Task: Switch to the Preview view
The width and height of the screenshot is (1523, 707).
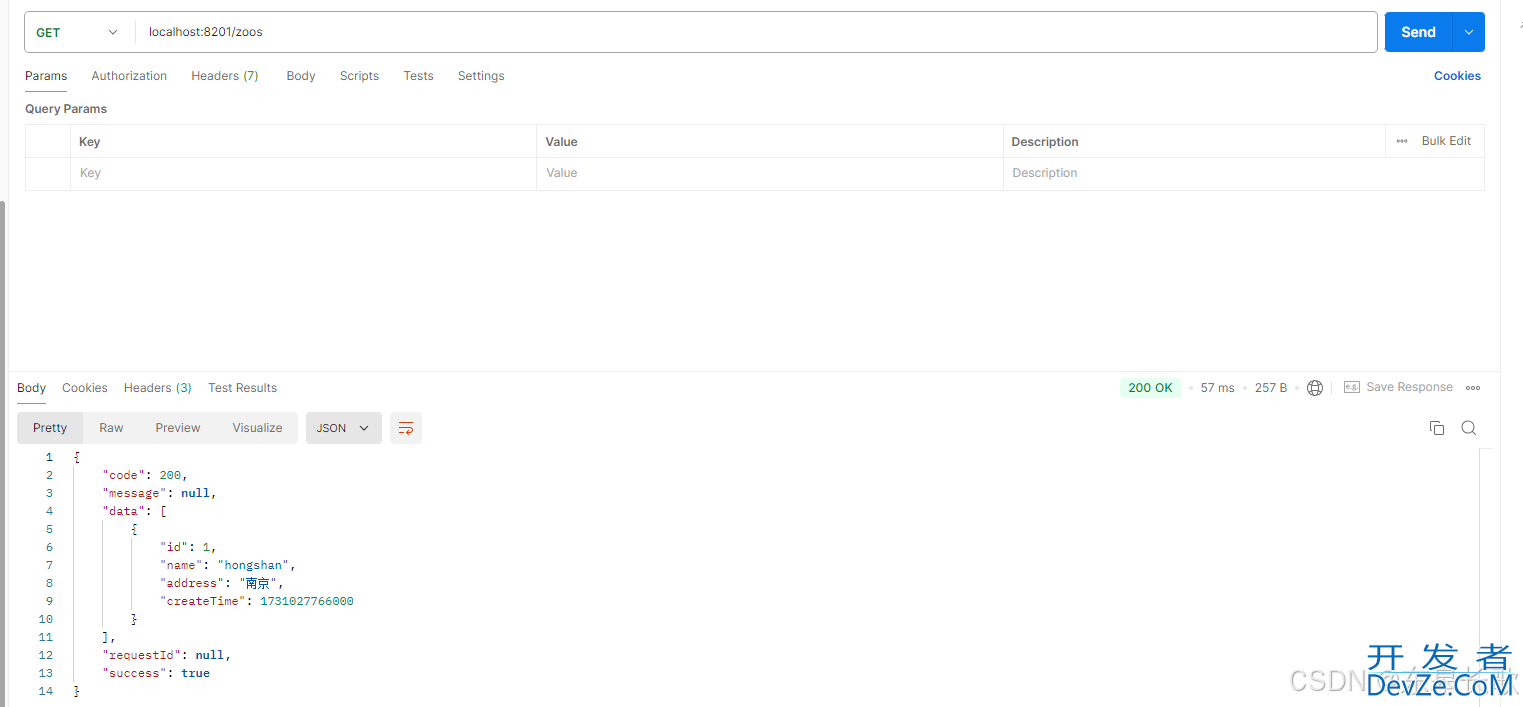Action: [178, 428]
